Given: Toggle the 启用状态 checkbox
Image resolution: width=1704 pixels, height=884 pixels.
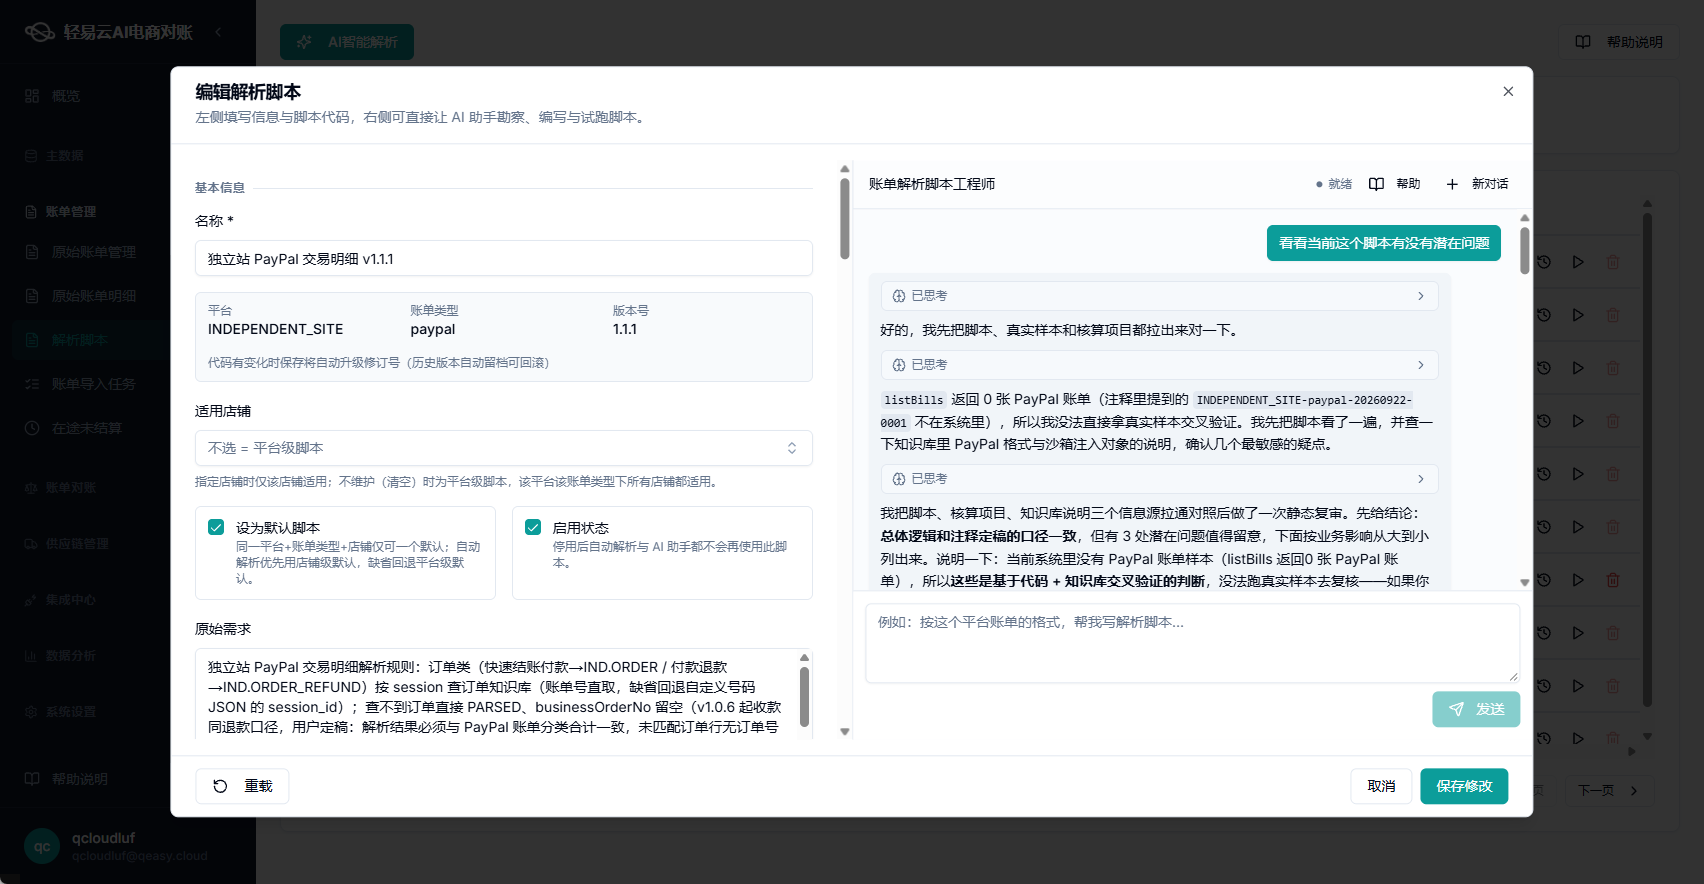Looking at the screenshot, I should point(533,527).
